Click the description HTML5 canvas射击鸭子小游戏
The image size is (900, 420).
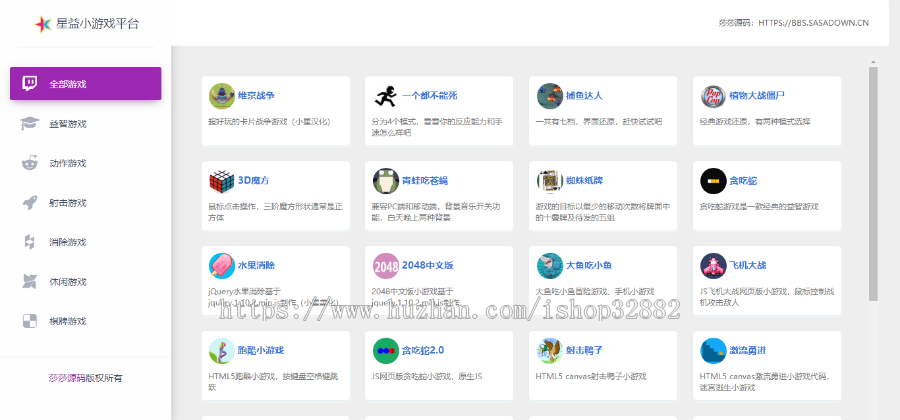(591, 376)
